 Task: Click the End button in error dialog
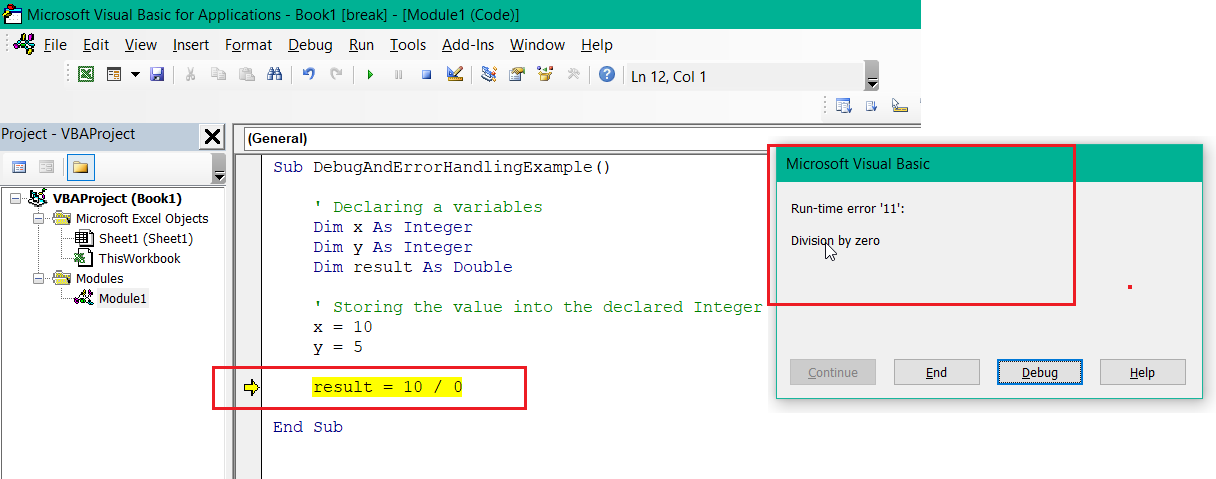pyautogui.click(x=936, y=373)
